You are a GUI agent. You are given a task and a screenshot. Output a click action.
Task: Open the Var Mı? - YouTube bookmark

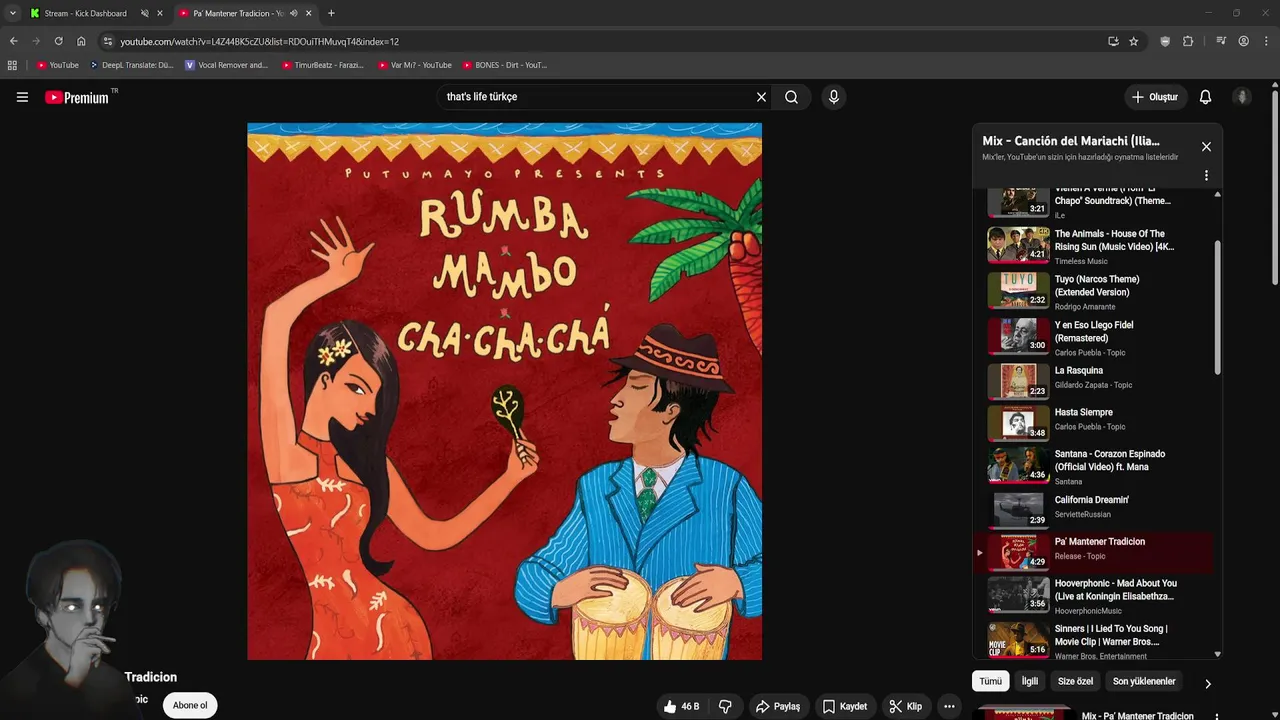point(414,65)
